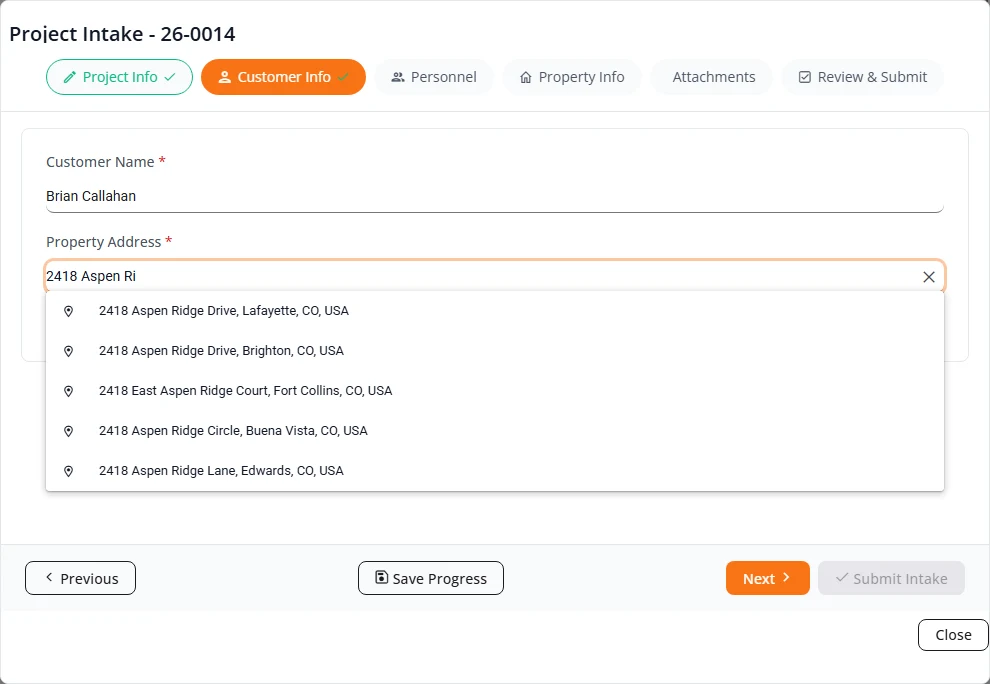This screenshot has height=684, width=990.
Task: Pick 2418 Aspen Ridge Circle, Buena Vista
Action: 495,431
